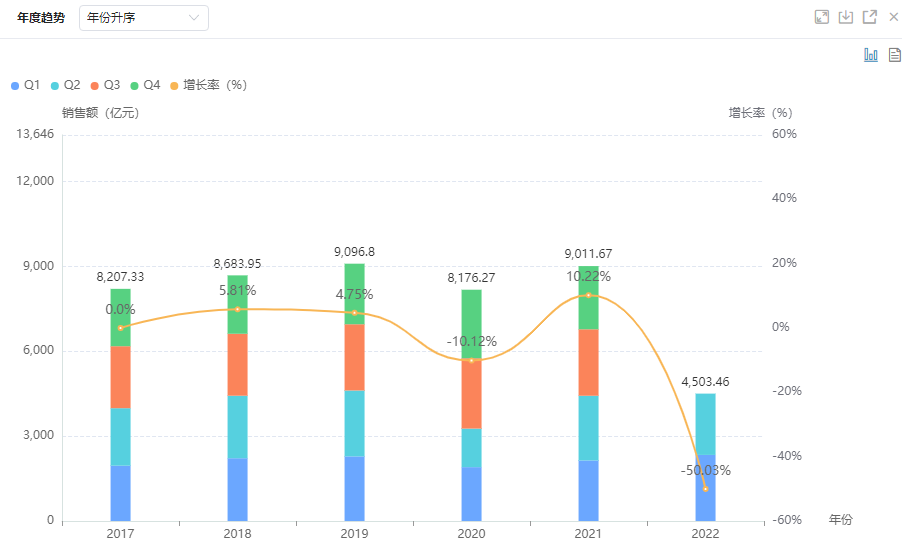Toggle 增长率 (%) line in legend

coord(208,85)
